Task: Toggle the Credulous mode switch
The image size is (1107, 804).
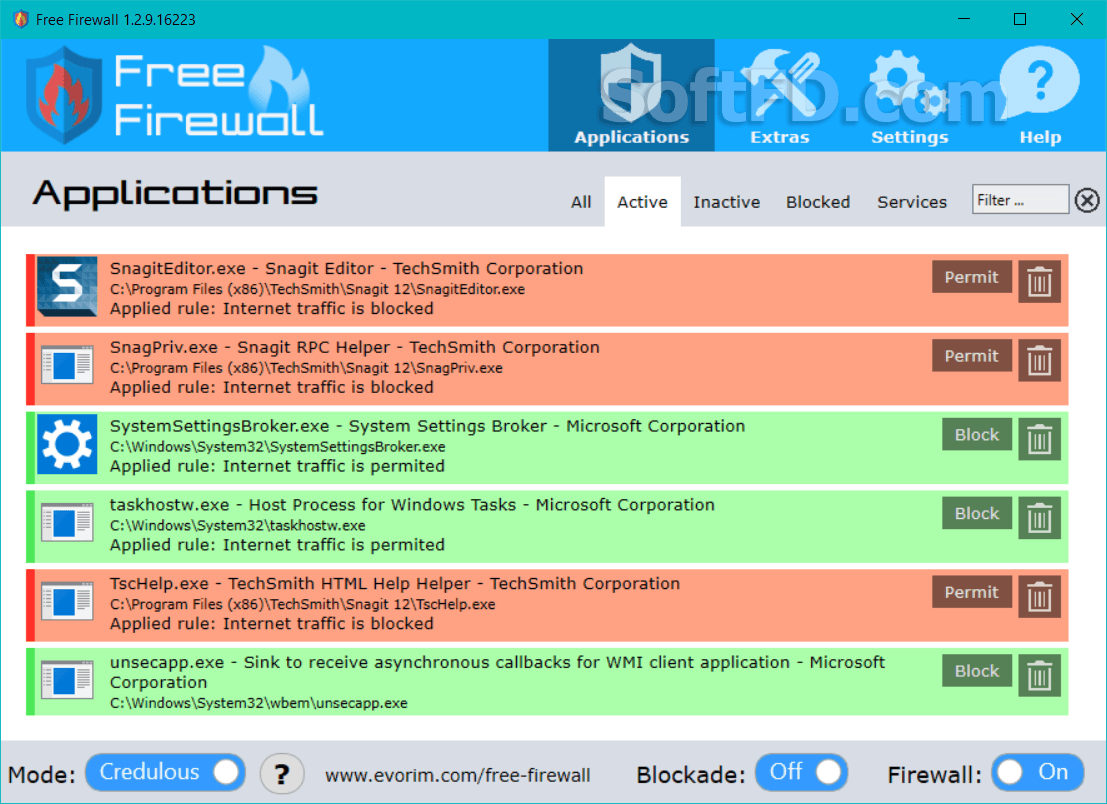Action: tap(165, 772)
